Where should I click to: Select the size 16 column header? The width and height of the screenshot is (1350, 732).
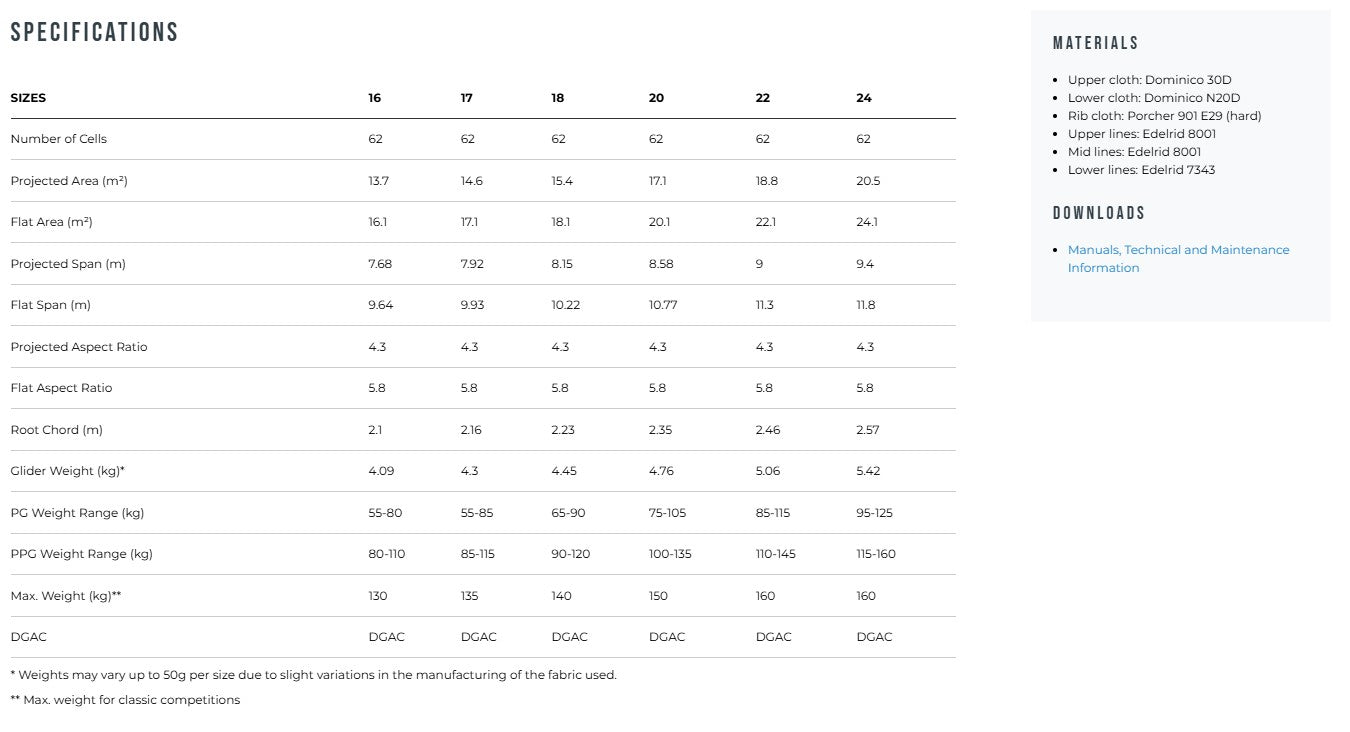(374, 98)
